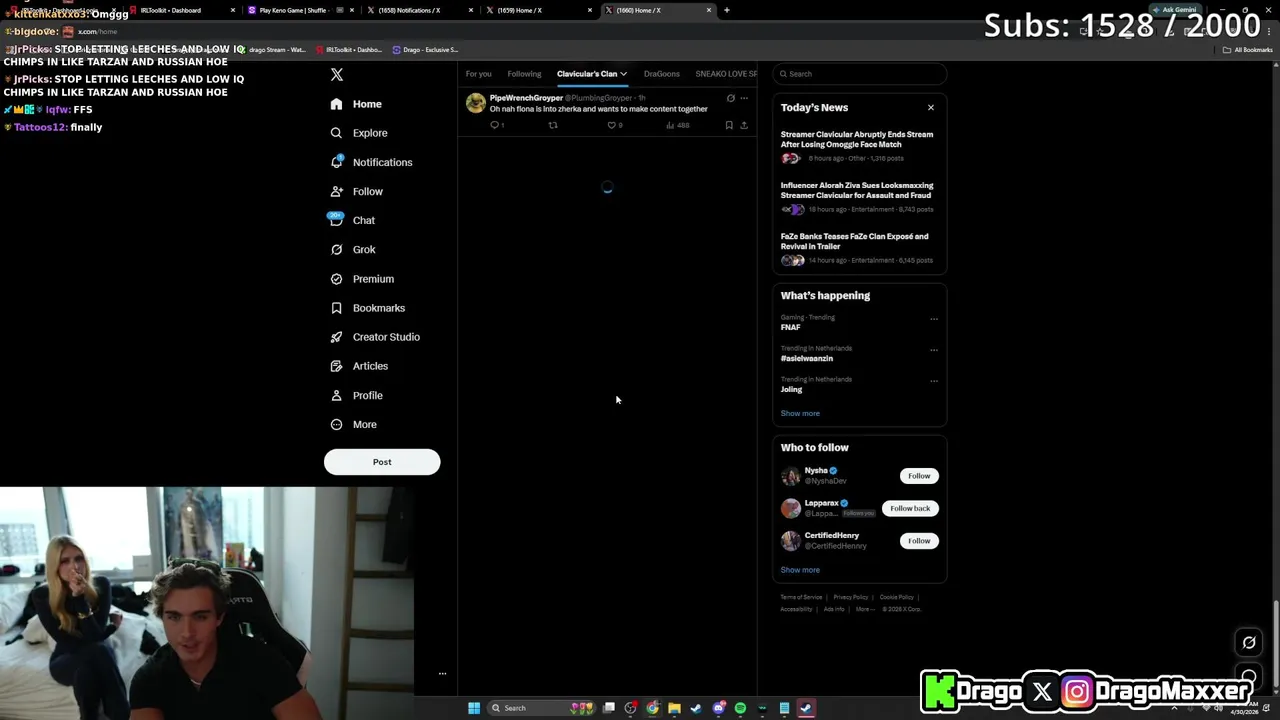
Task: Open Grok assistant
Action: coord(353,249)
